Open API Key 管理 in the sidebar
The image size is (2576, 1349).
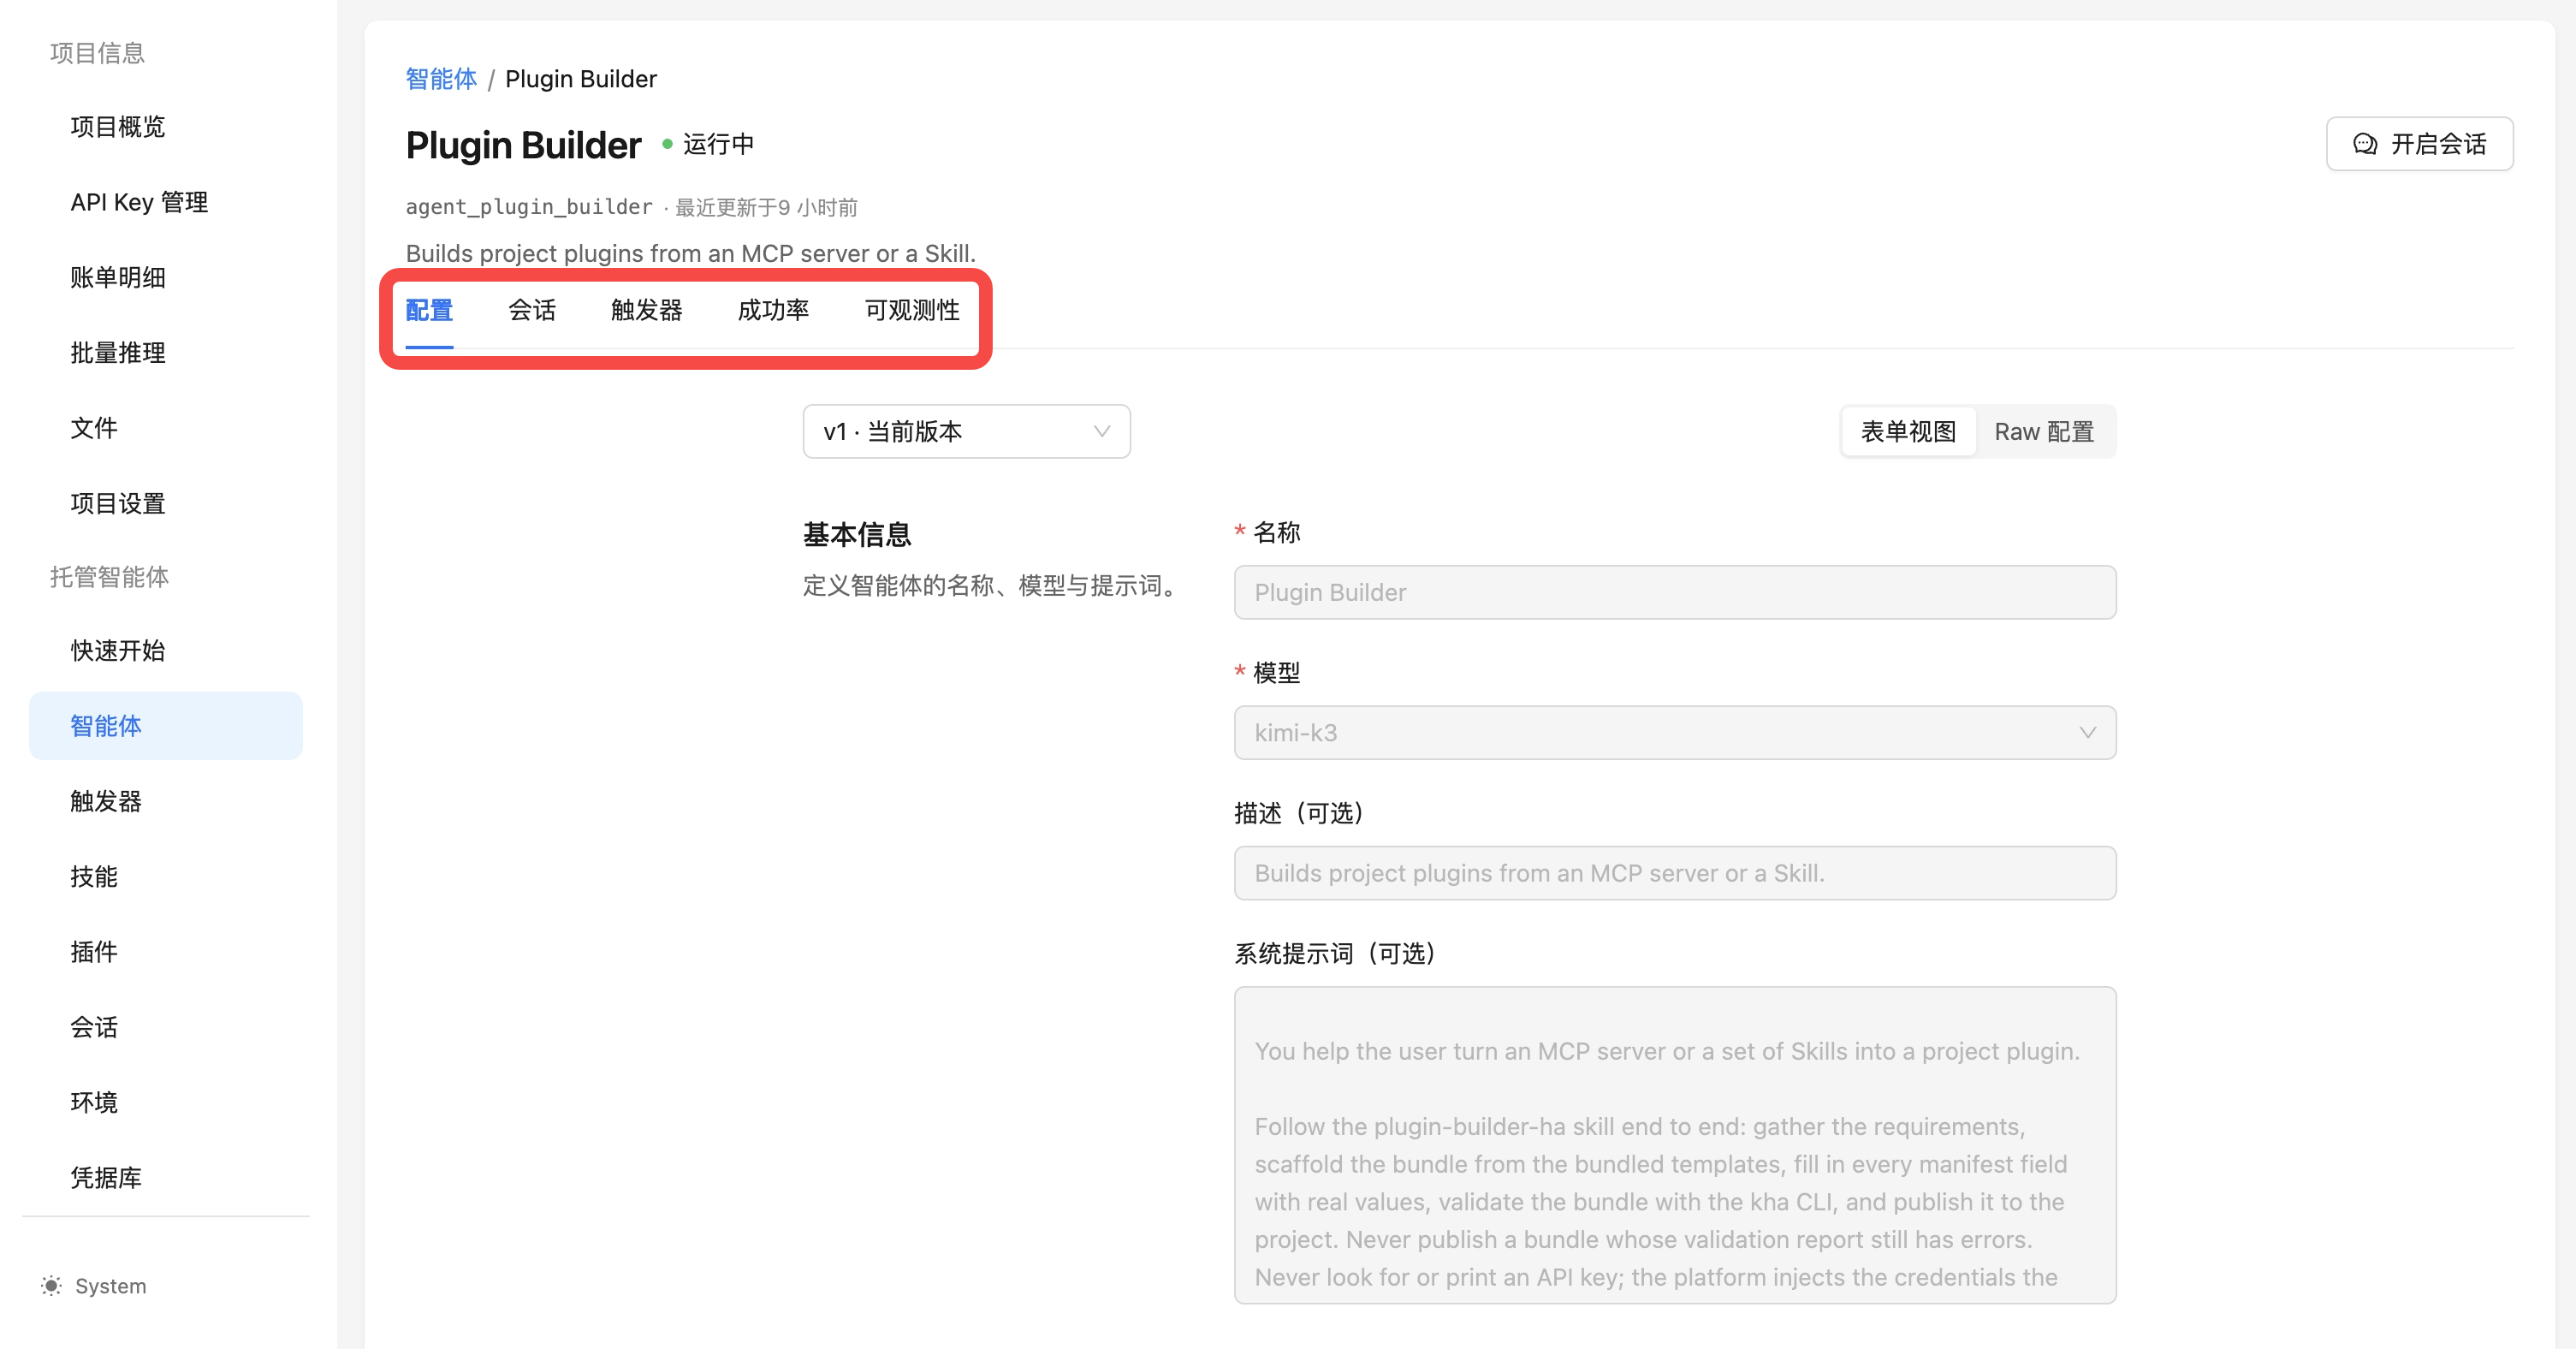(x=139, y=202)
